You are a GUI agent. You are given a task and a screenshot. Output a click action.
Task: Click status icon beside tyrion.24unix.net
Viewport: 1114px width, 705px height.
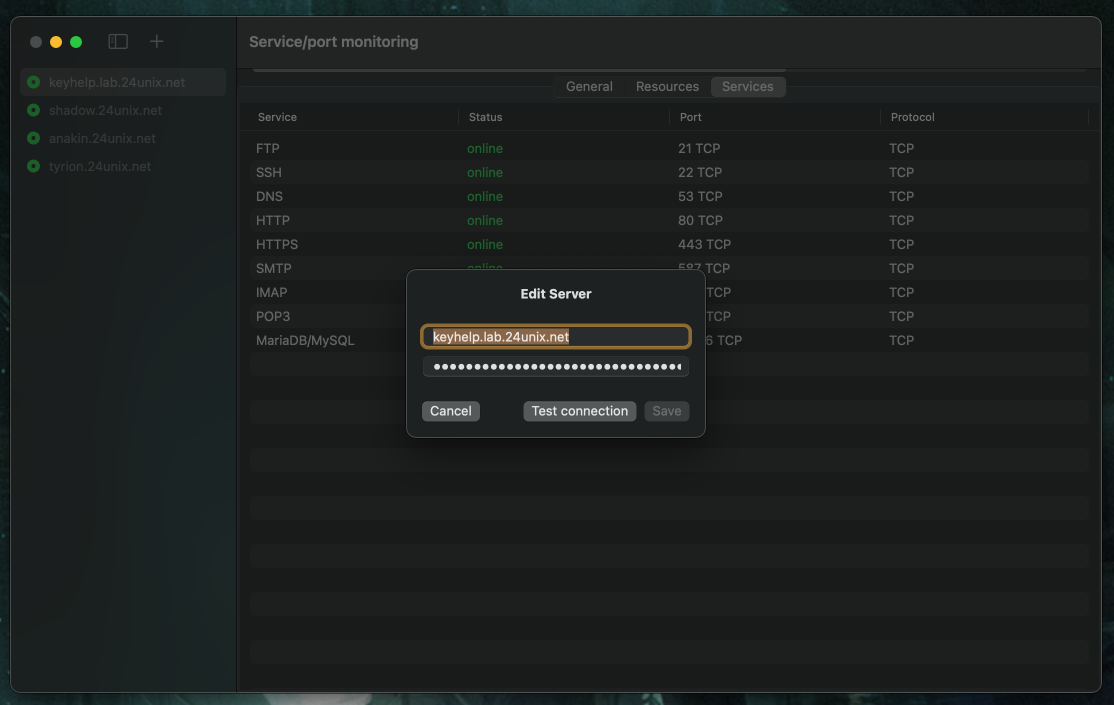[33, 166]
